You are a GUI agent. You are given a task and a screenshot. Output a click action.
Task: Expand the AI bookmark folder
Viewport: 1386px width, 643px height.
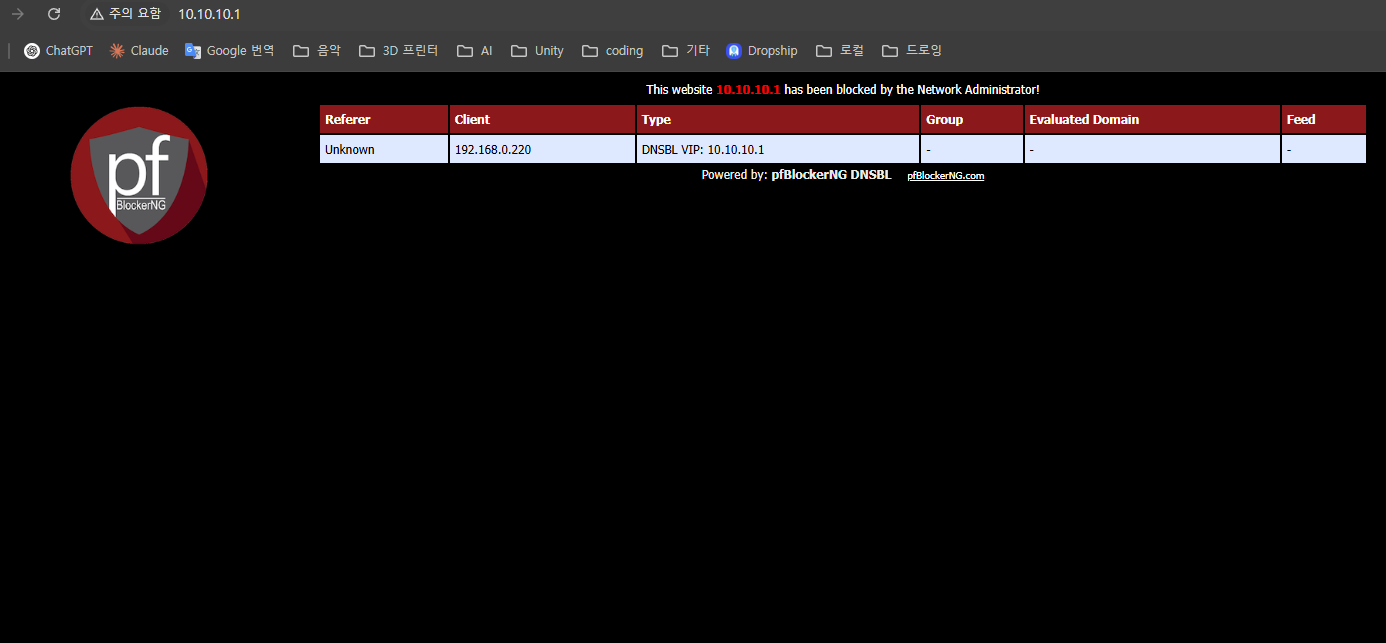coord(475,51)
